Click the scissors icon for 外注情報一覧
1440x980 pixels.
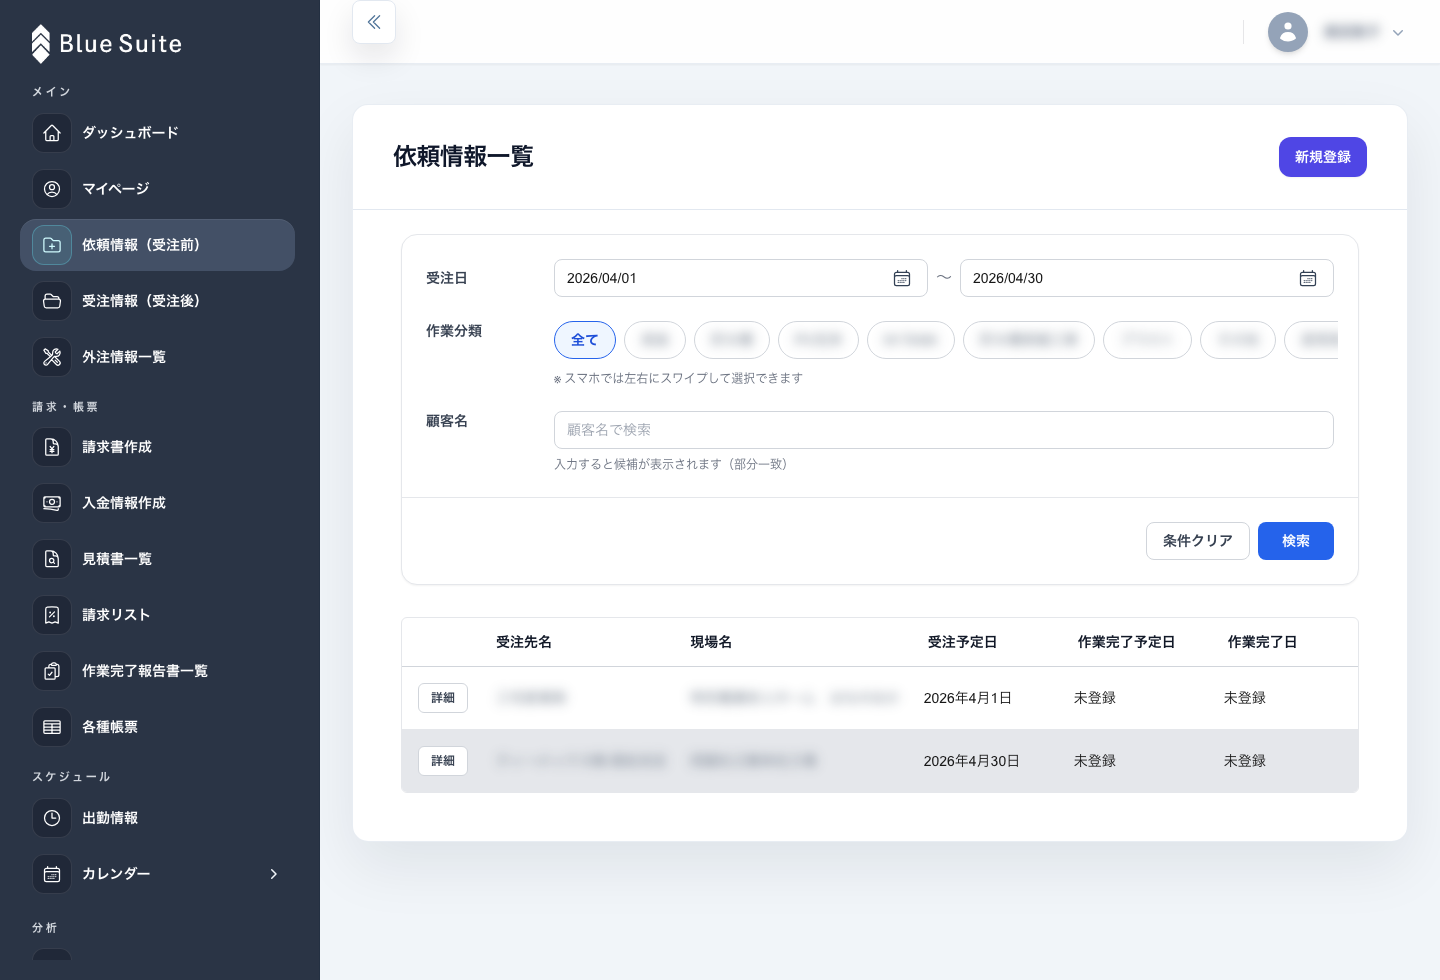52,357
